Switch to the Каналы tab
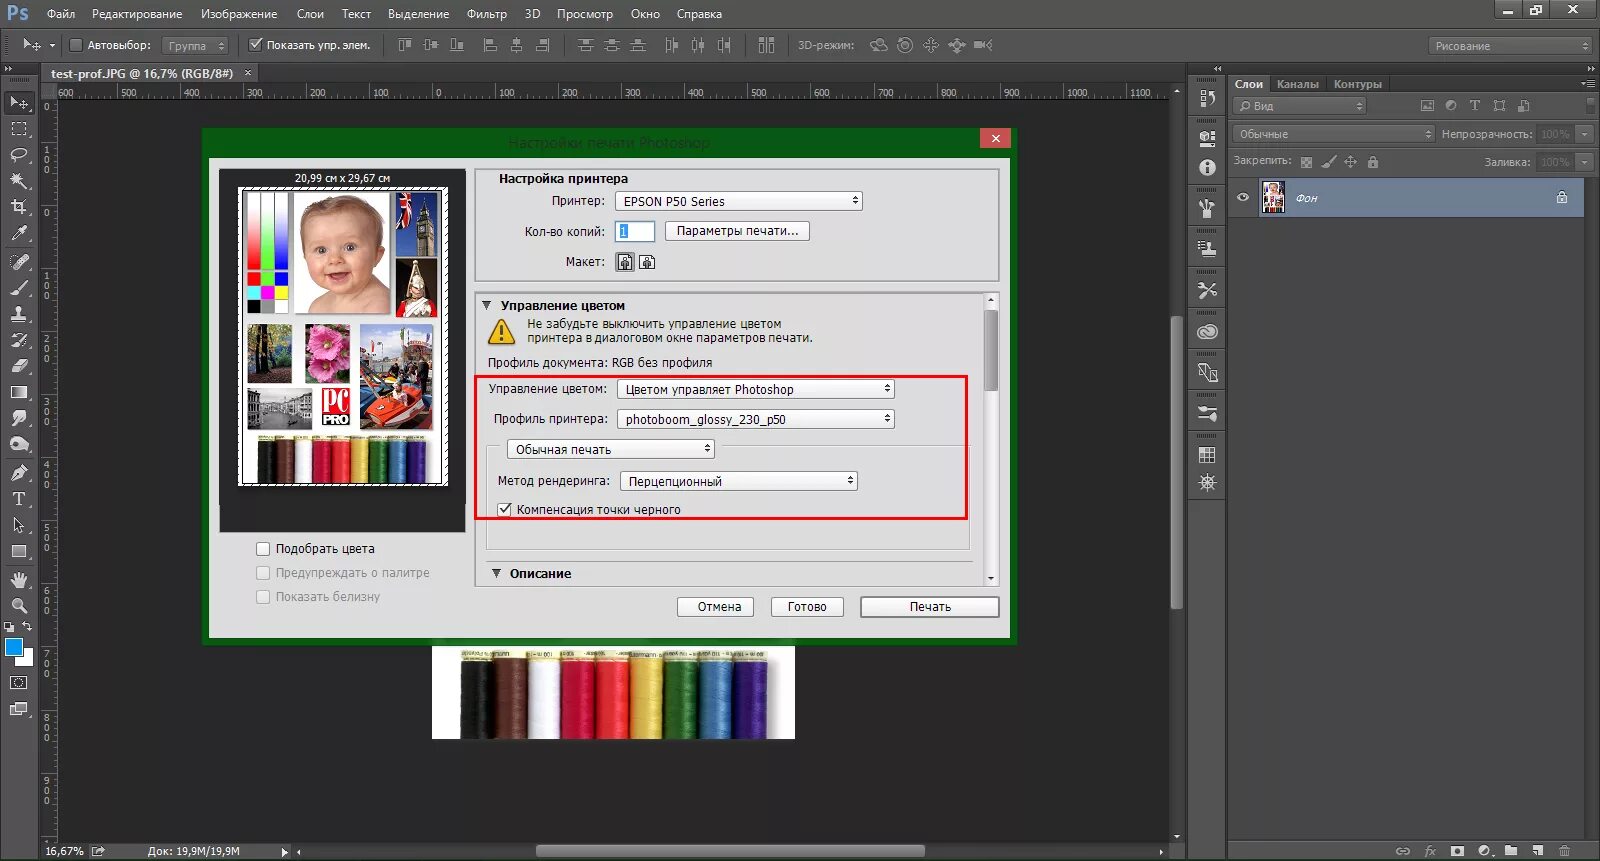 click(1298, 84)
